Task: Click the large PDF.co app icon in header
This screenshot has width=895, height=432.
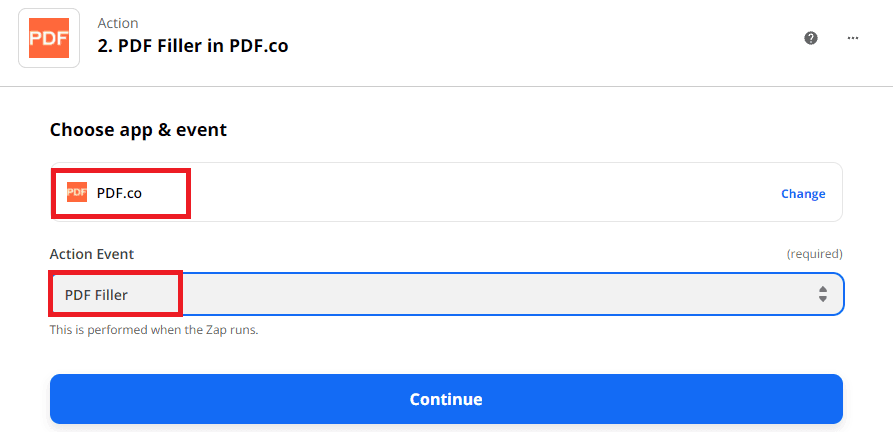Action: [x=49, y=38]
